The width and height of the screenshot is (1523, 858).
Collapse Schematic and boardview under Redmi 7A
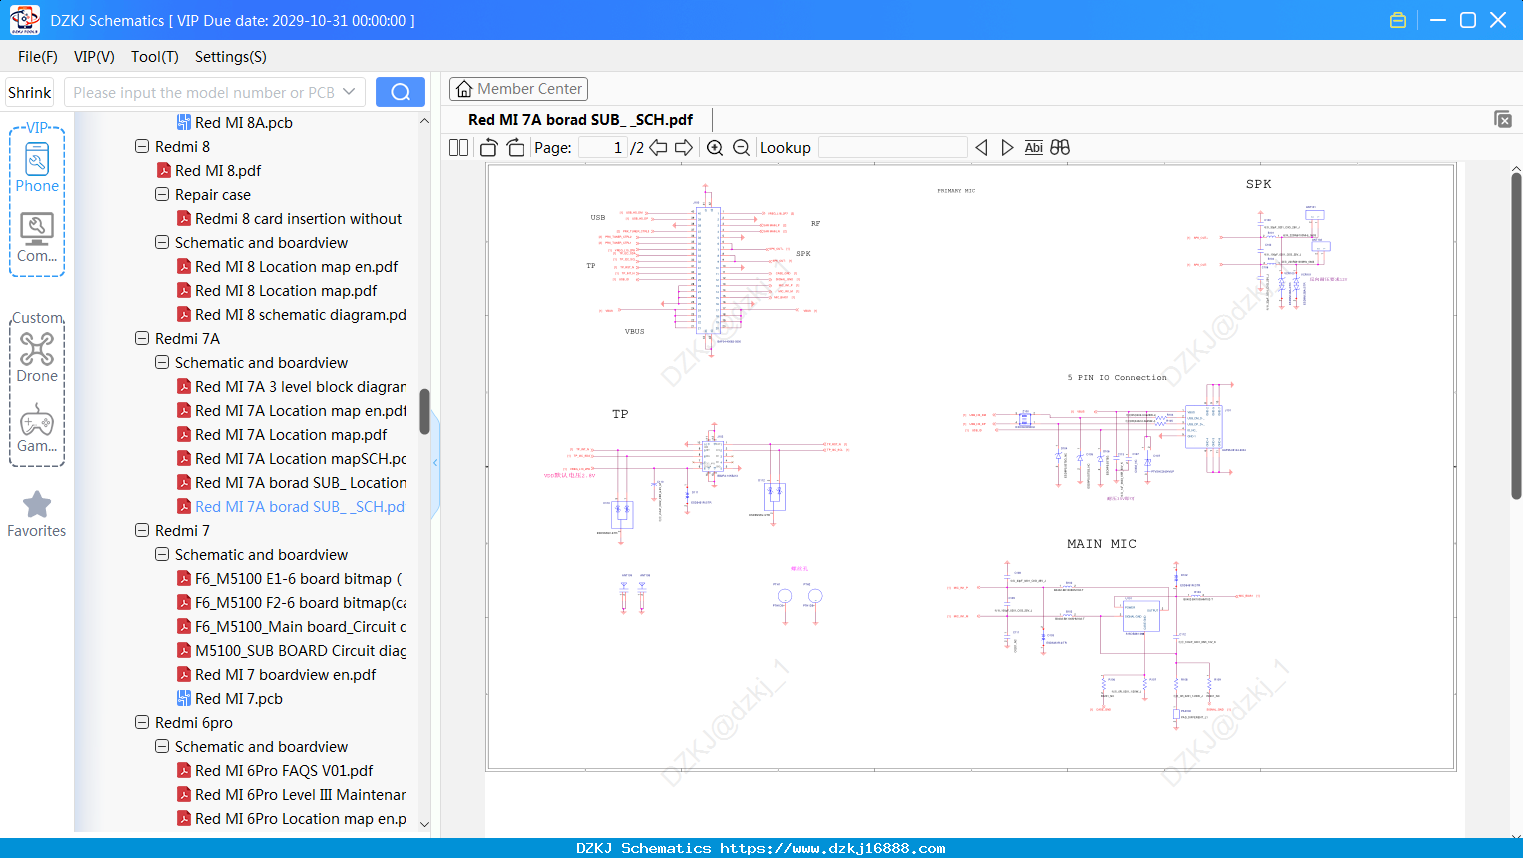162,362
